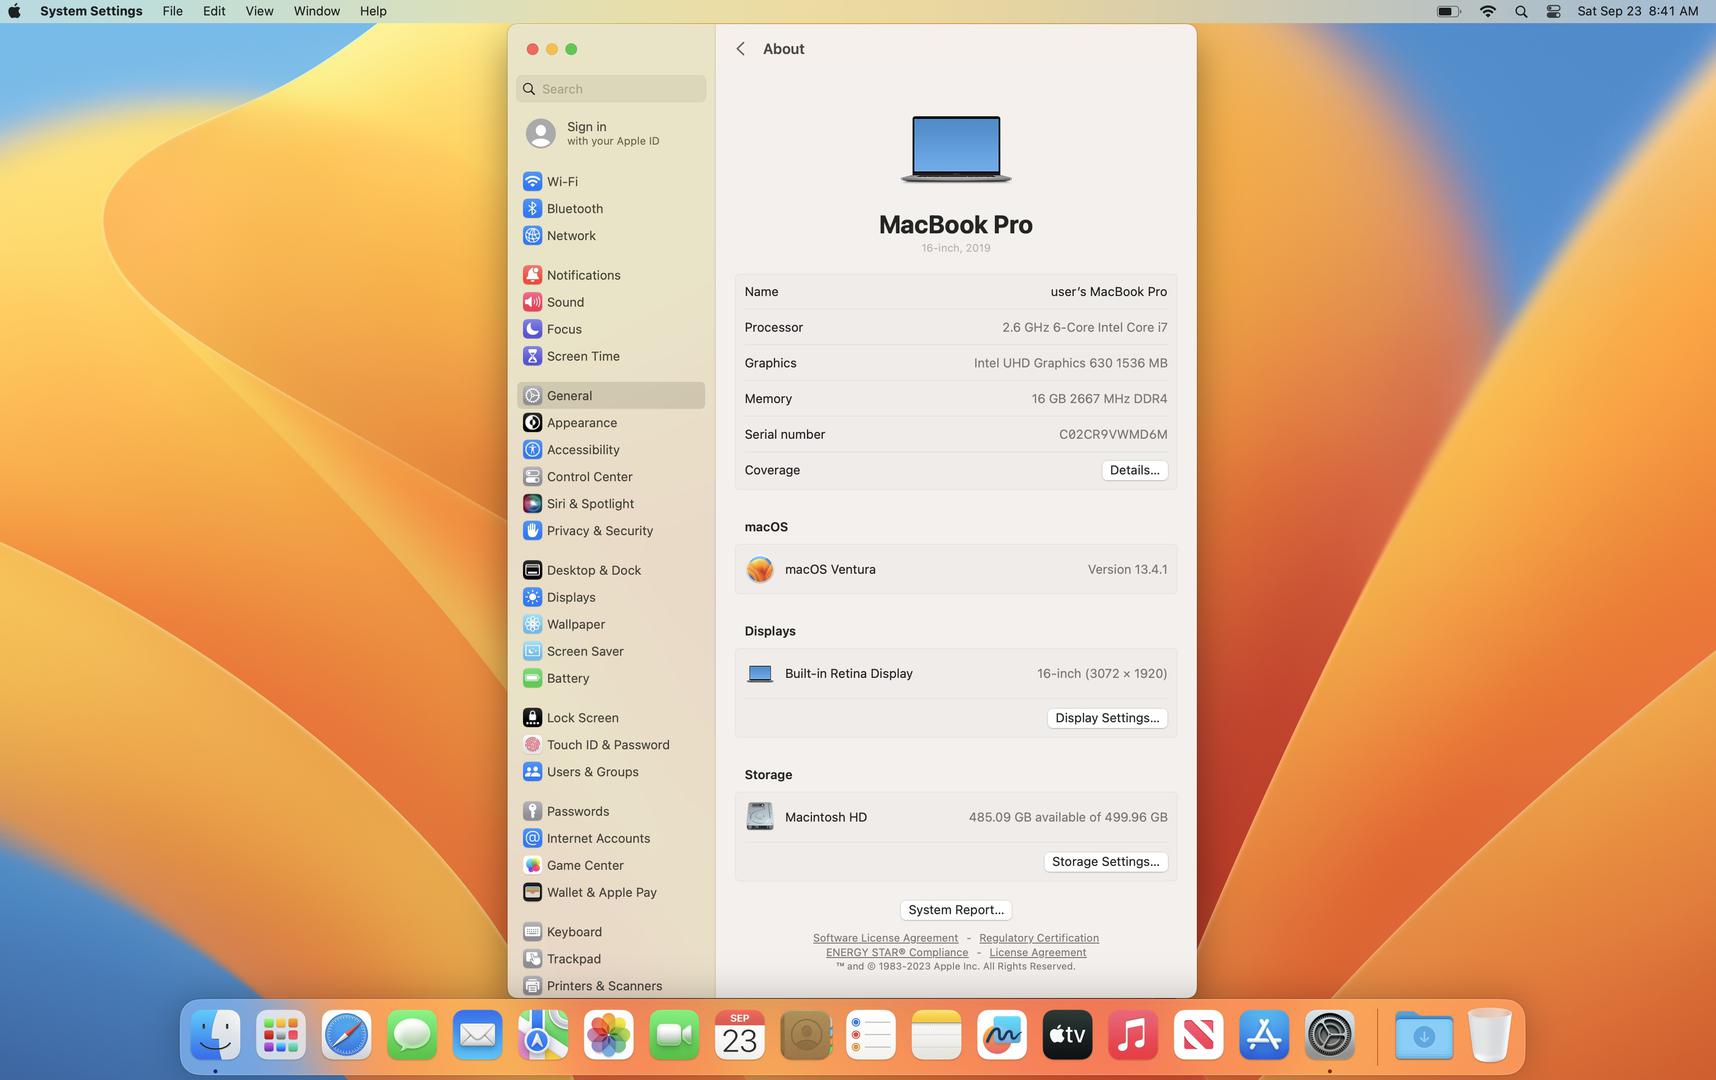Open Display Settings button

tap(1106, 718)
